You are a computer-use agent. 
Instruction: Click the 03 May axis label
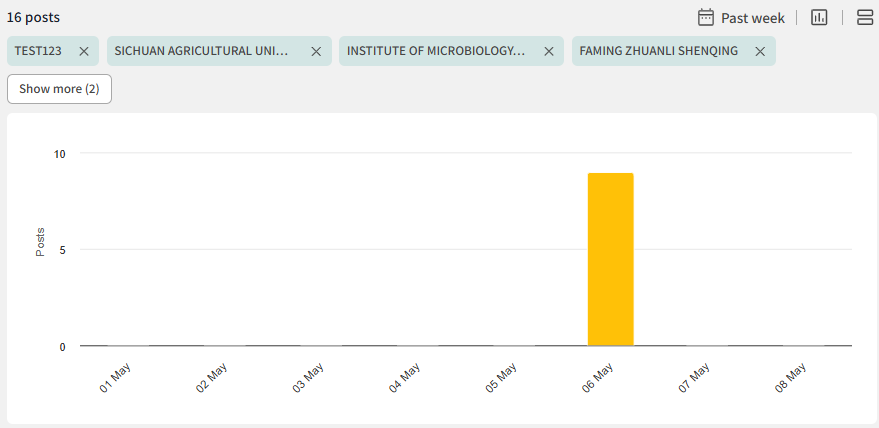[308, 379]
